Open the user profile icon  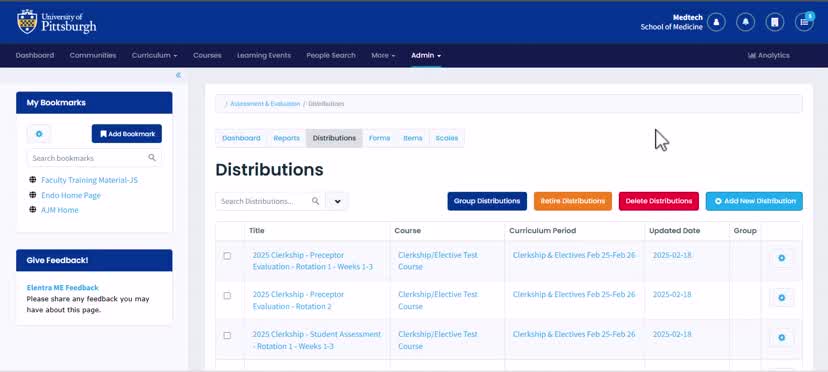point(717,22)
